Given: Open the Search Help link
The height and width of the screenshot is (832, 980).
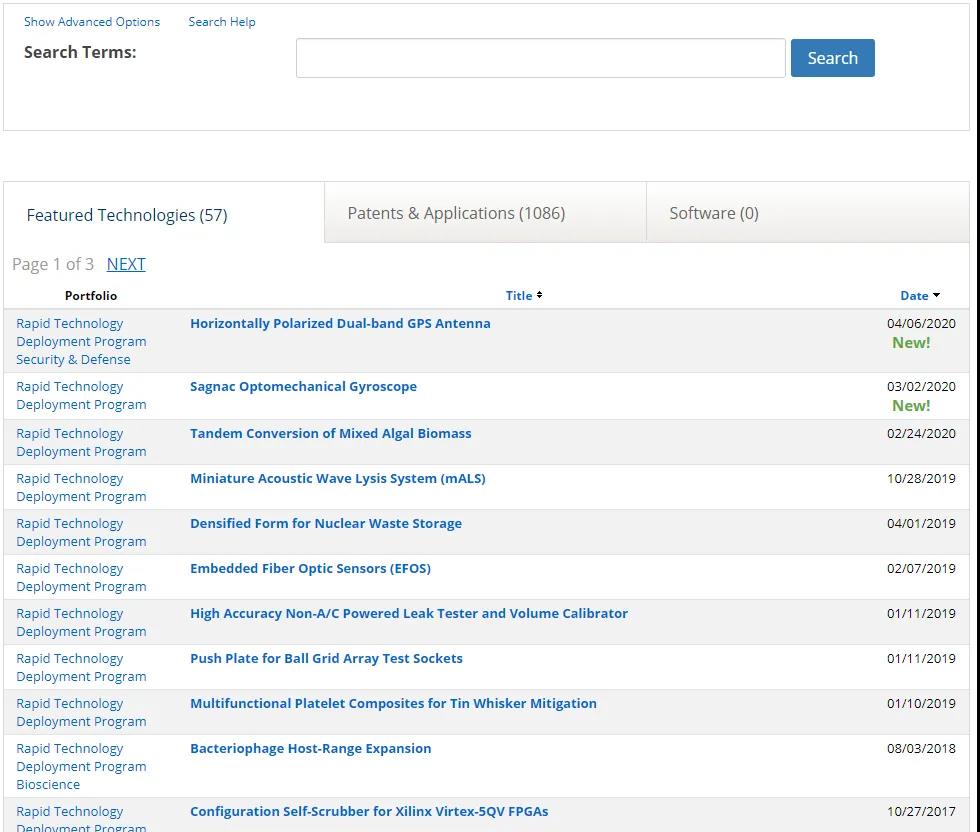Looking at the screenshot, I should (222, 21).
